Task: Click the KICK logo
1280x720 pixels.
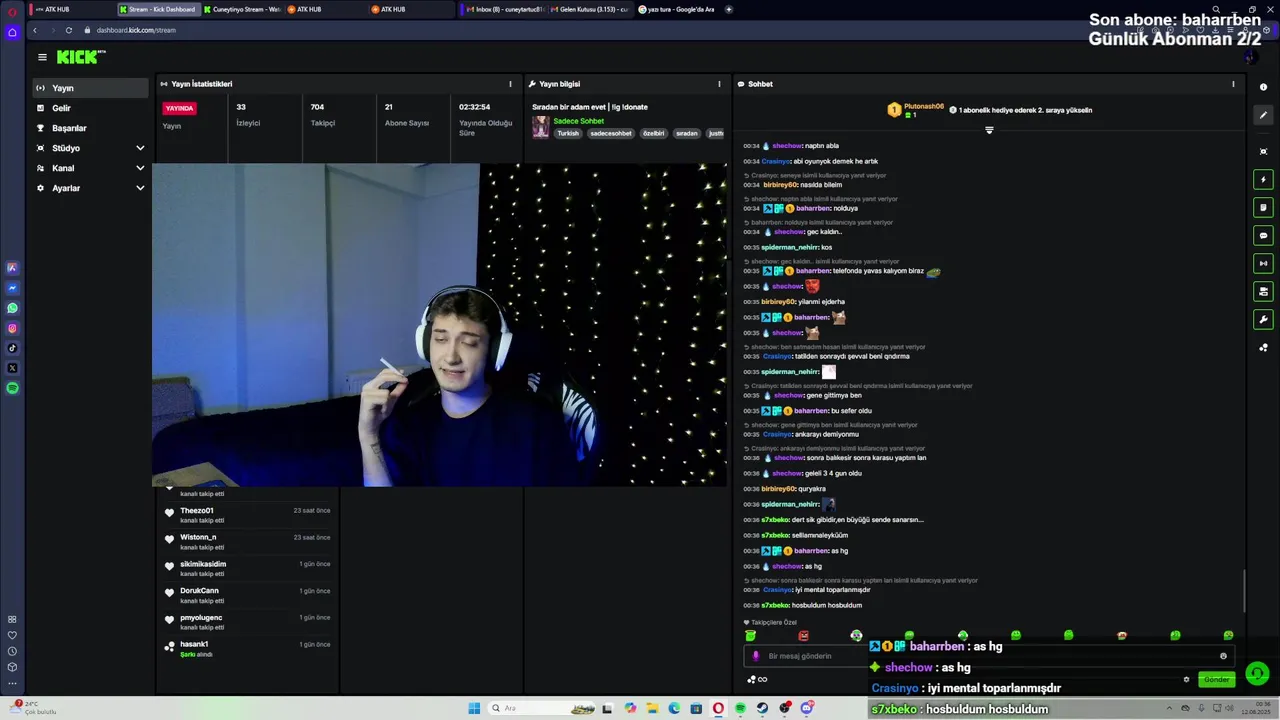Action: pos(80,57)
